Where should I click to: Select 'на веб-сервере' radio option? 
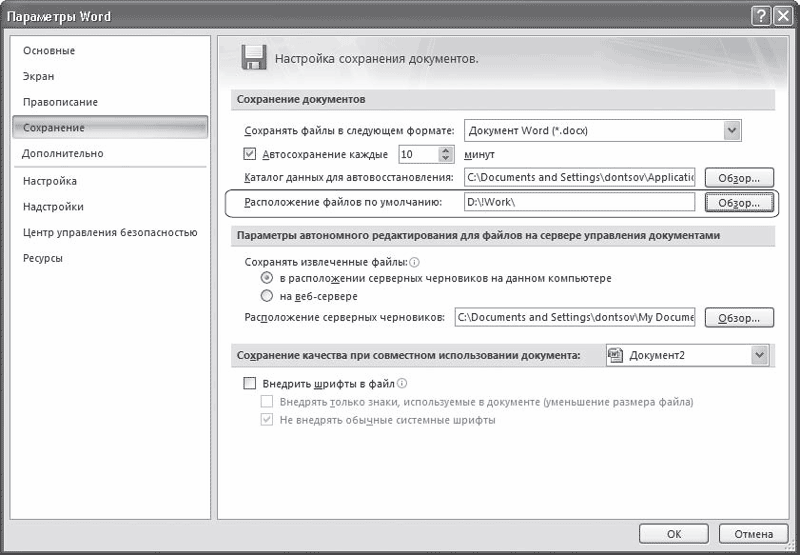267,296
